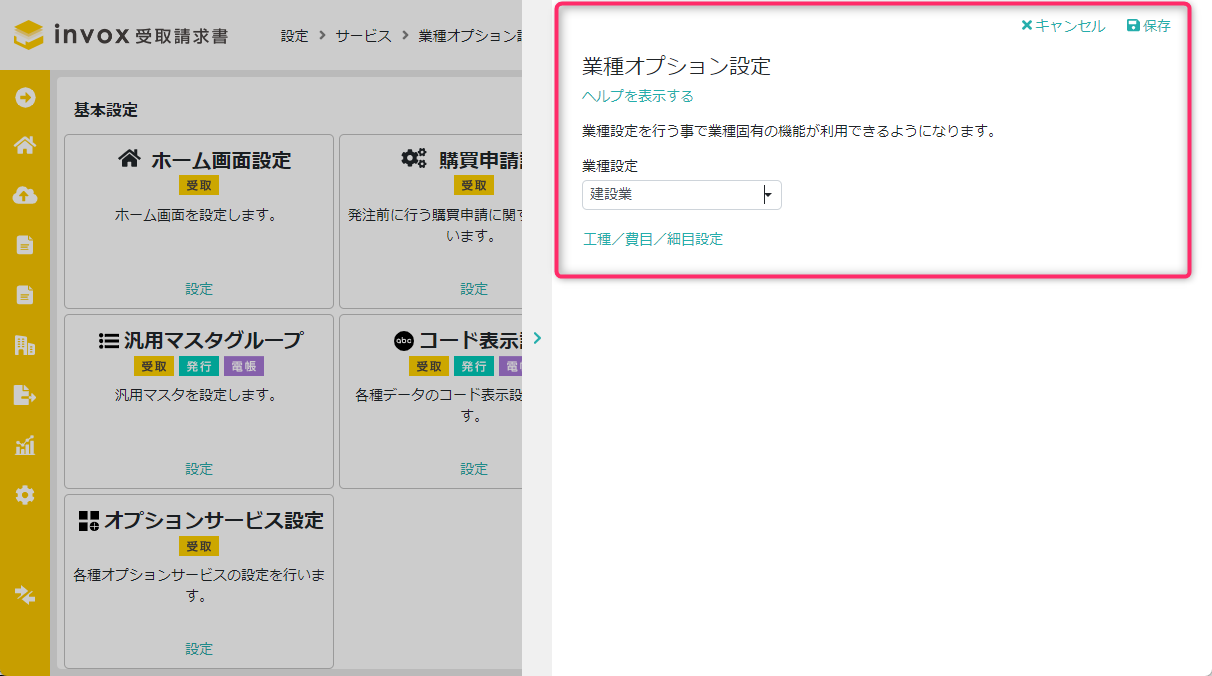Select the circular arrow icon atop sidebar

click(x=25, y=97)
